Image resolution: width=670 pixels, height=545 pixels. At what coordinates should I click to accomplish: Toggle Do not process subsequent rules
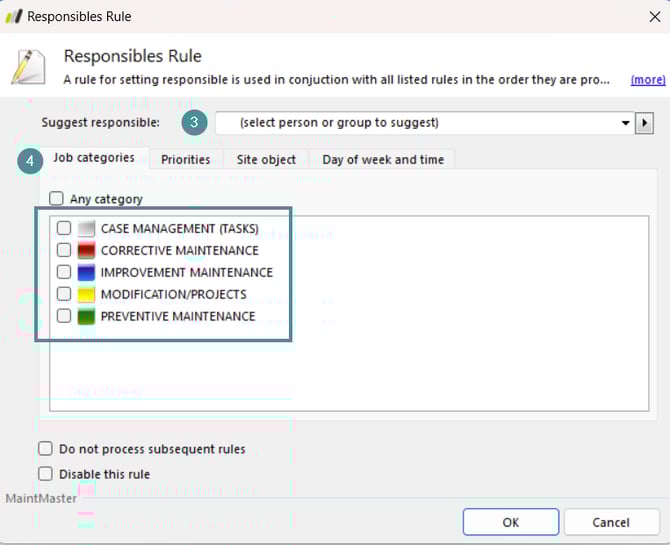tap(46, 449)
